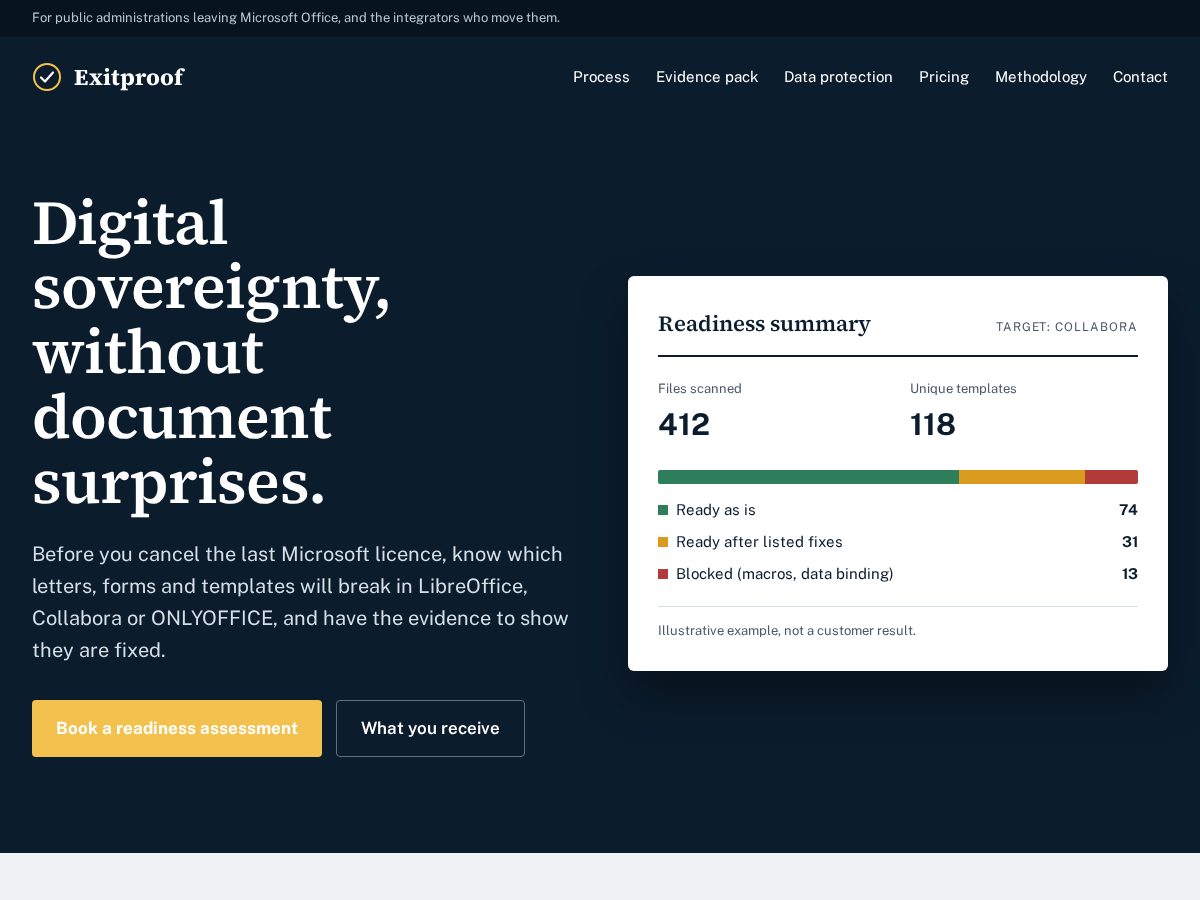Click the Digital sovereignty headline
The height and width of the screenshot is (900, 1200).
(x=211, y=352)
